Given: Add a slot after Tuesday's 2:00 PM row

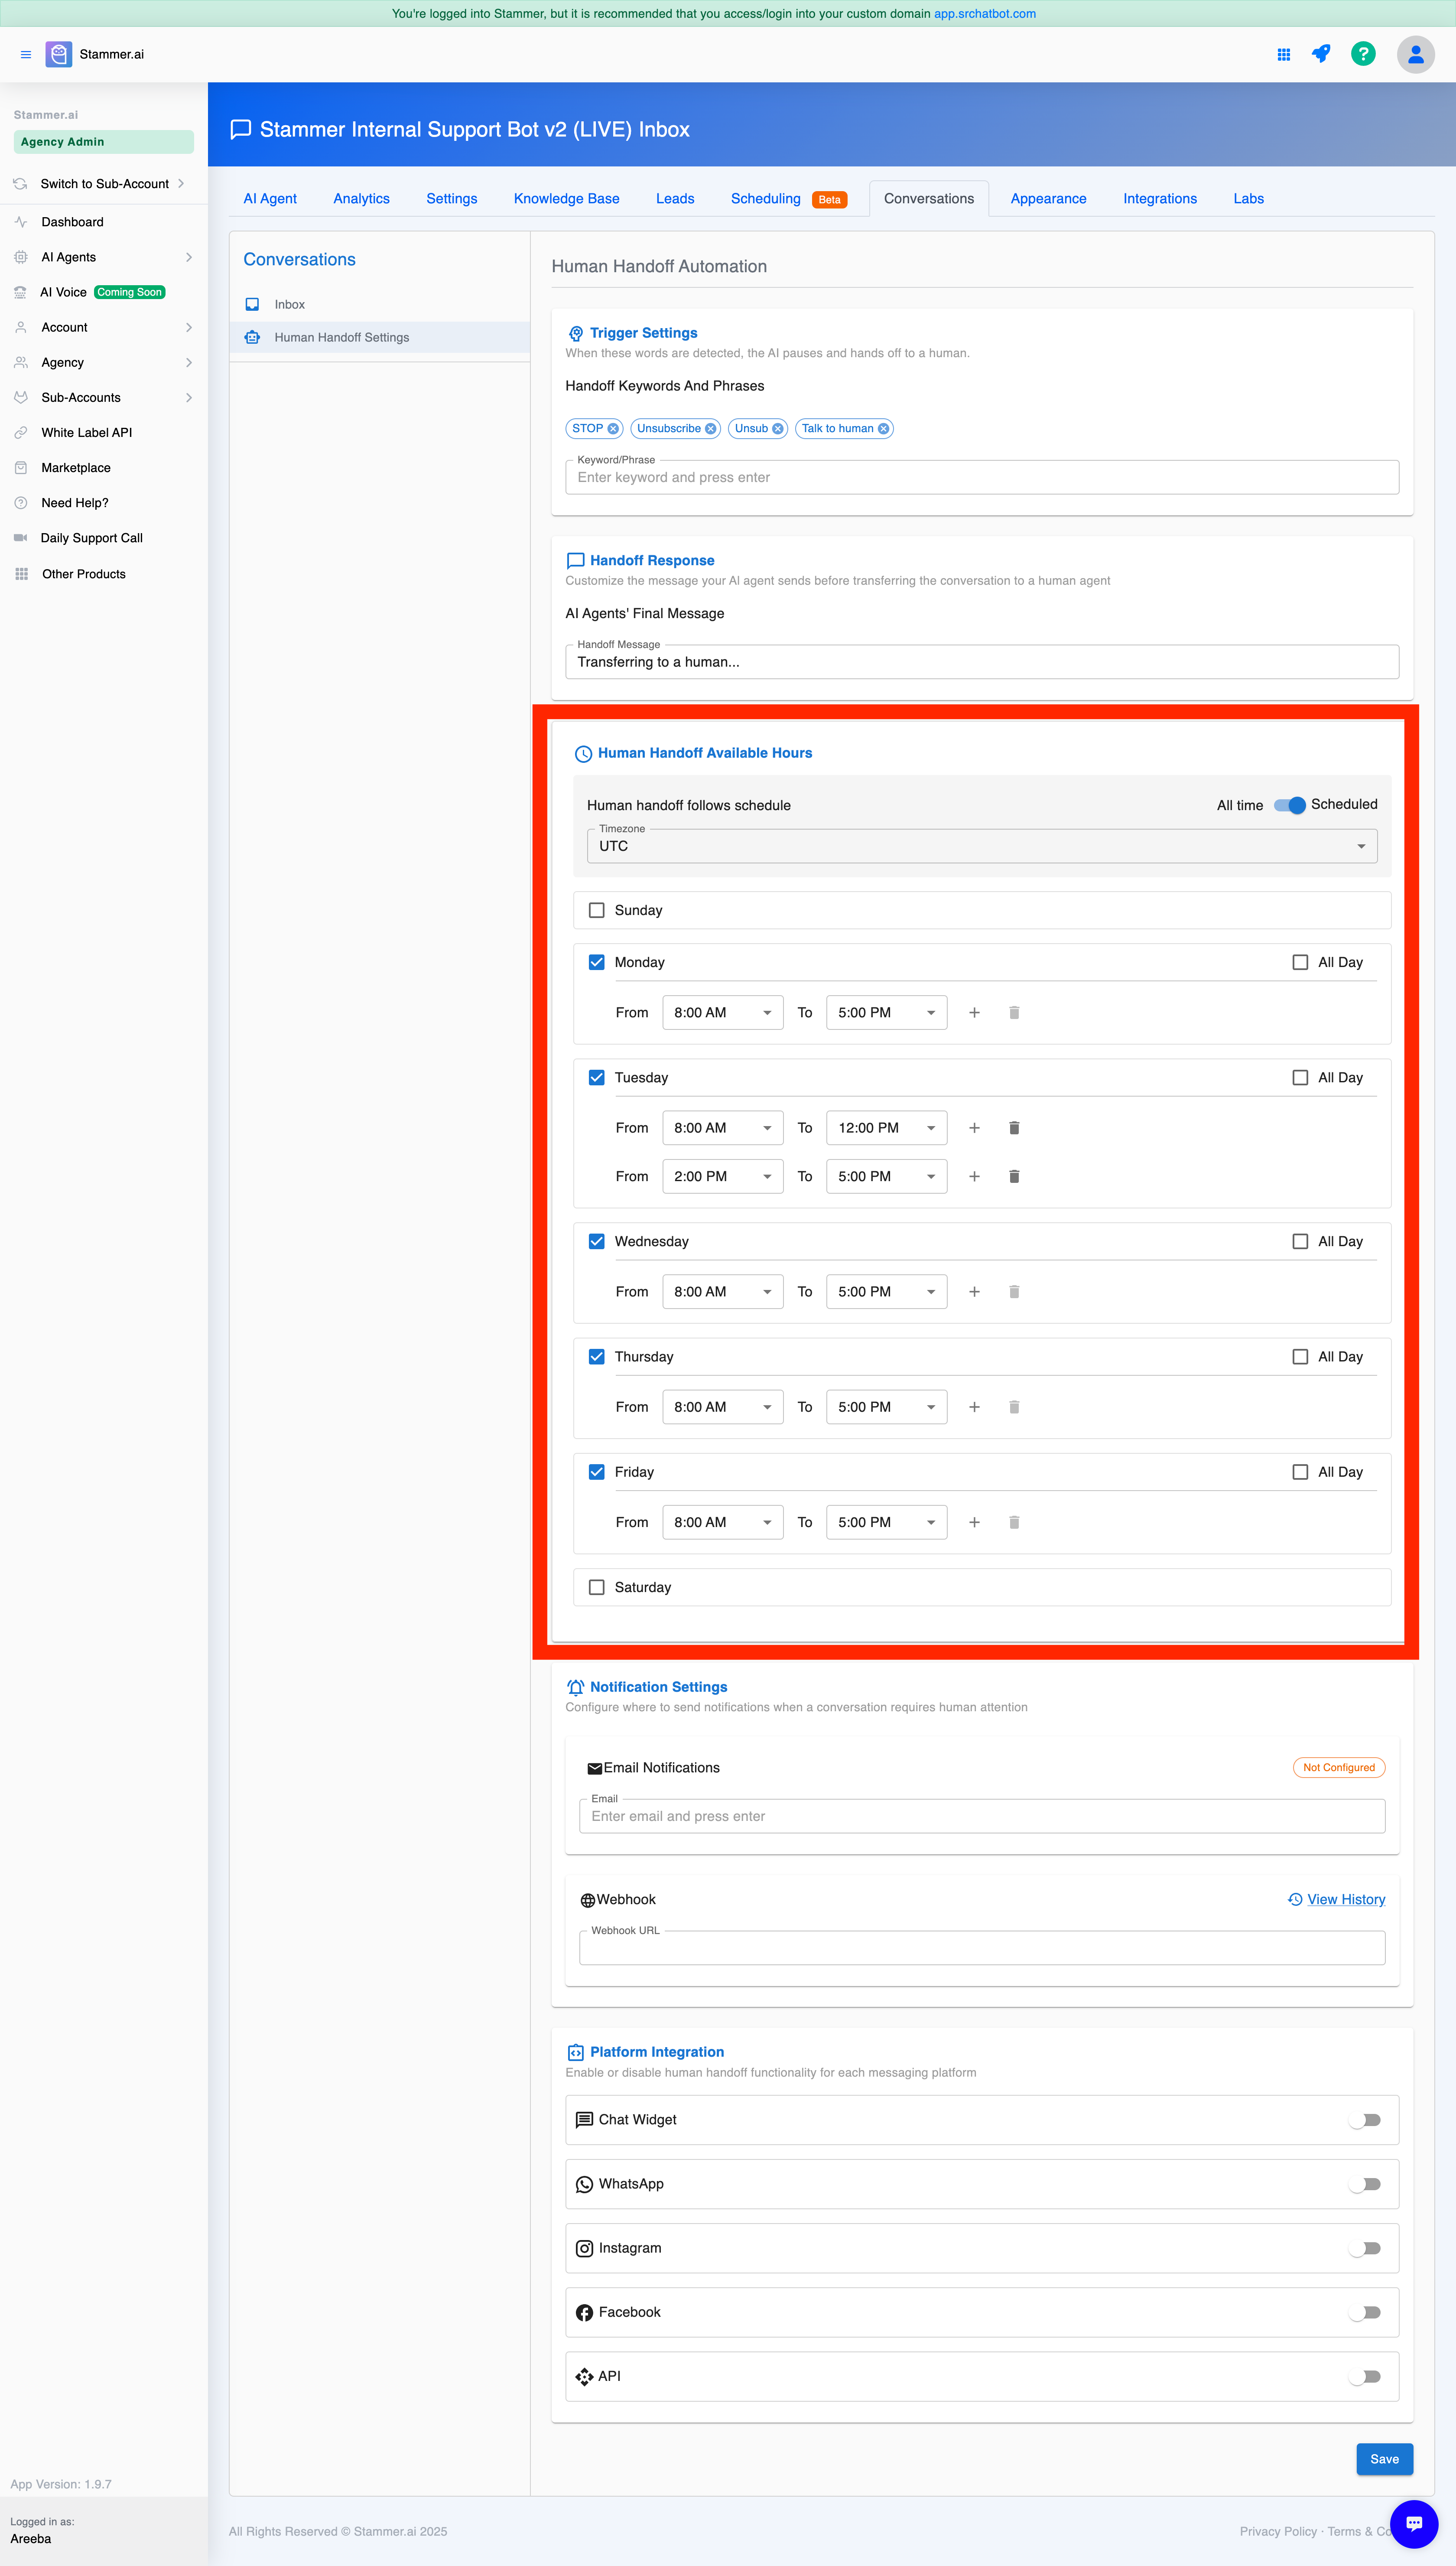Looking at the screenshot, I should [974, 1177].
